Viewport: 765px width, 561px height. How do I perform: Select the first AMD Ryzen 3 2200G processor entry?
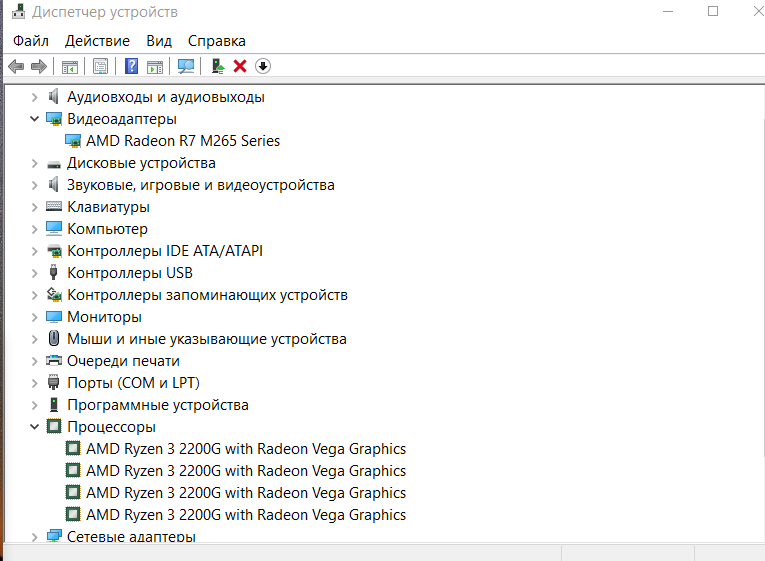coord(246,449)
